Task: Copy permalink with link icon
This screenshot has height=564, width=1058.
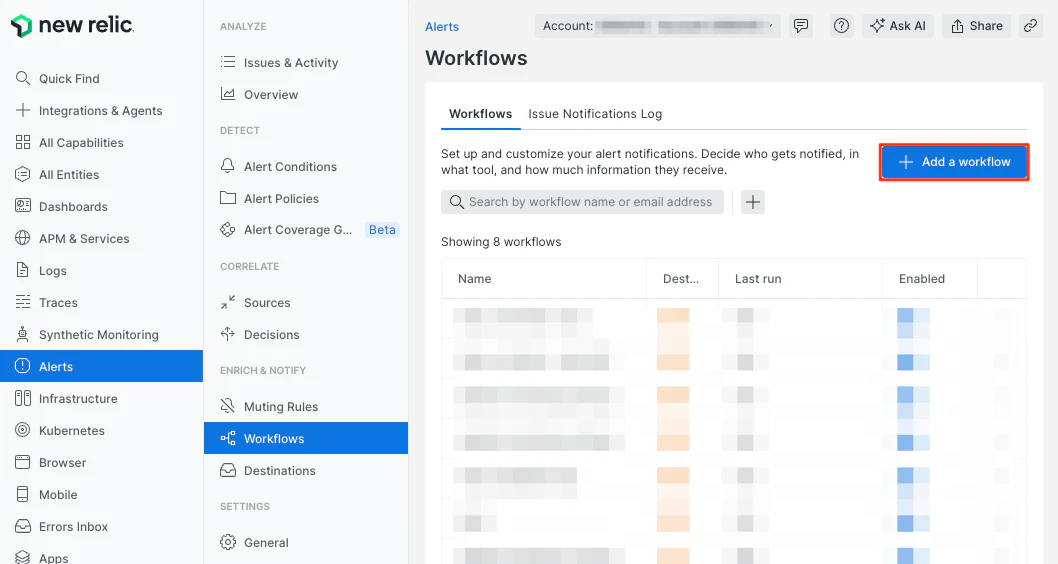Action: point(1030,26)
